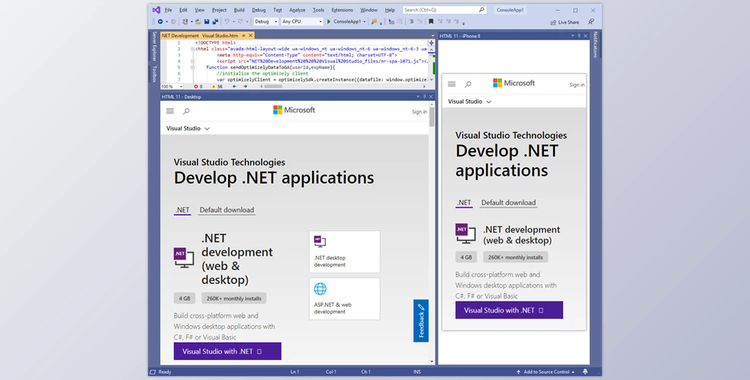The width and height of the screenshot is (750, 380).
Task: Click Visual Studio with .NET button in Desktop preview
Action: [228, 351]
